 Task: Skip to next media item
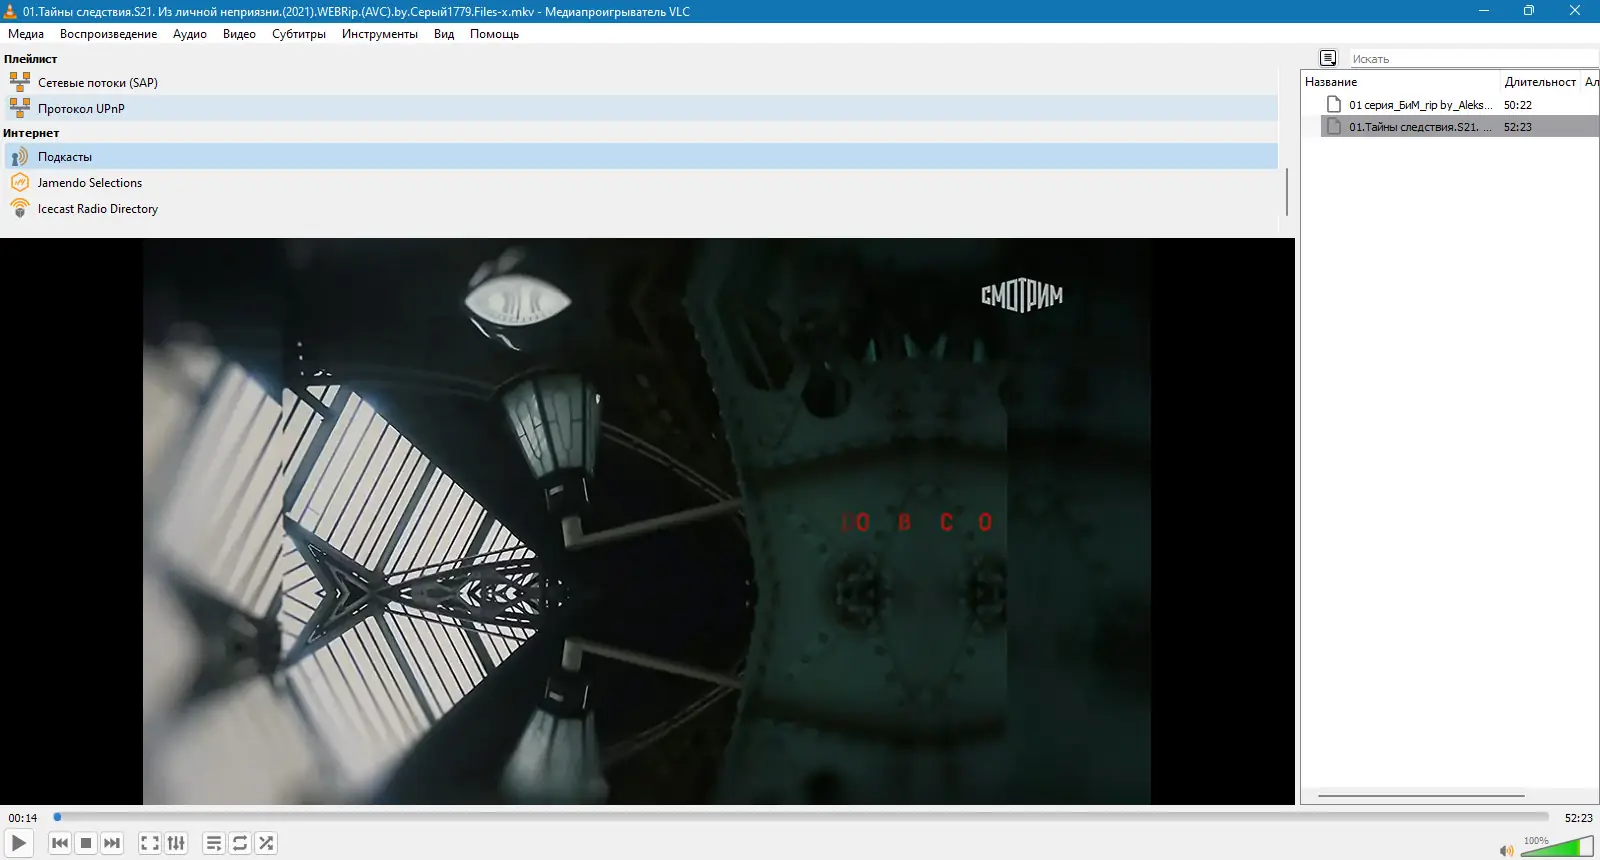(x=112, y=843)
